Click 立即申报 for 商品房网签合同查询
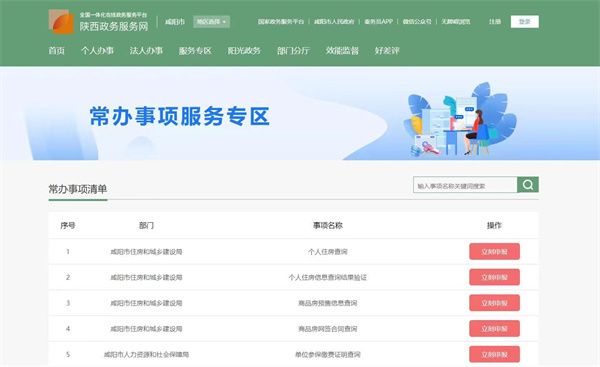Viewport: 600px width, 367px height. 494,328
